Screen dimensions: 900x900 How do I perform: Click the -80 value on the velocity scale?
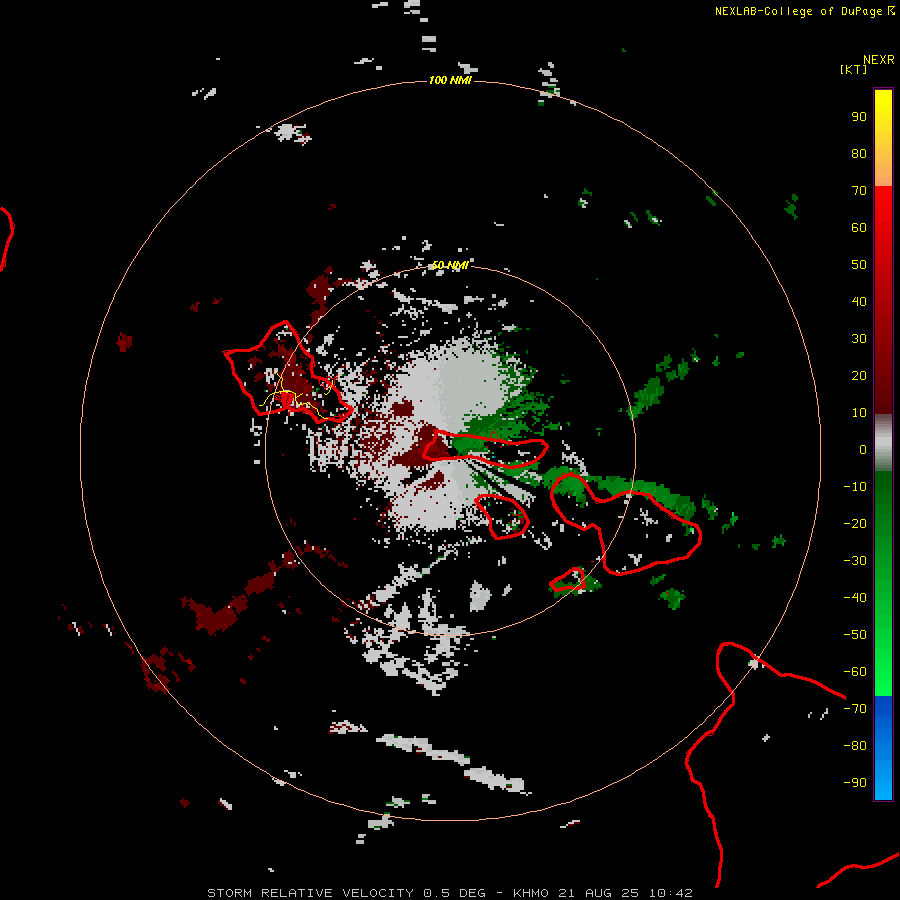tap(855, 746)
